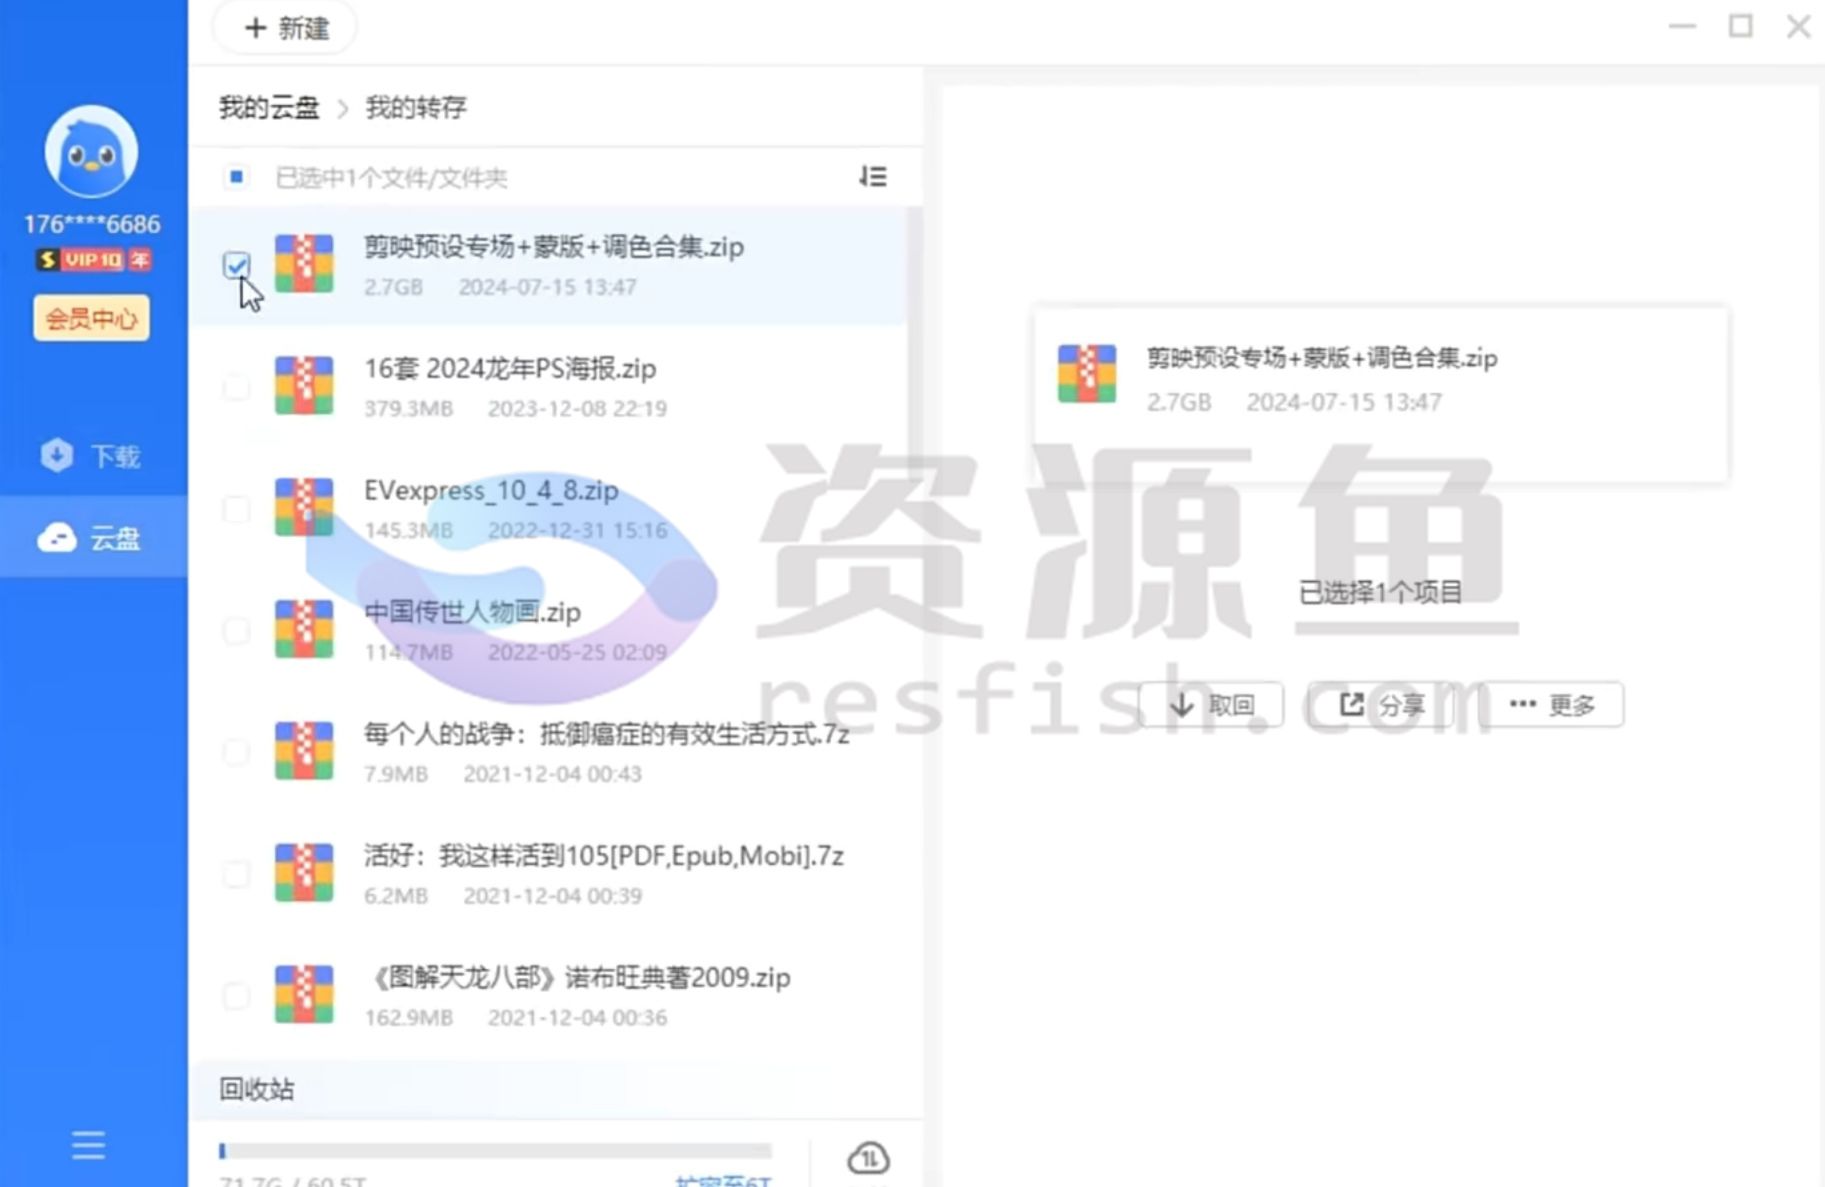This screenshot has width=1825, height=1187.
Task: Select 《图解天龙八部》诺布旺典著2009.zip
Action: [579, 978]
